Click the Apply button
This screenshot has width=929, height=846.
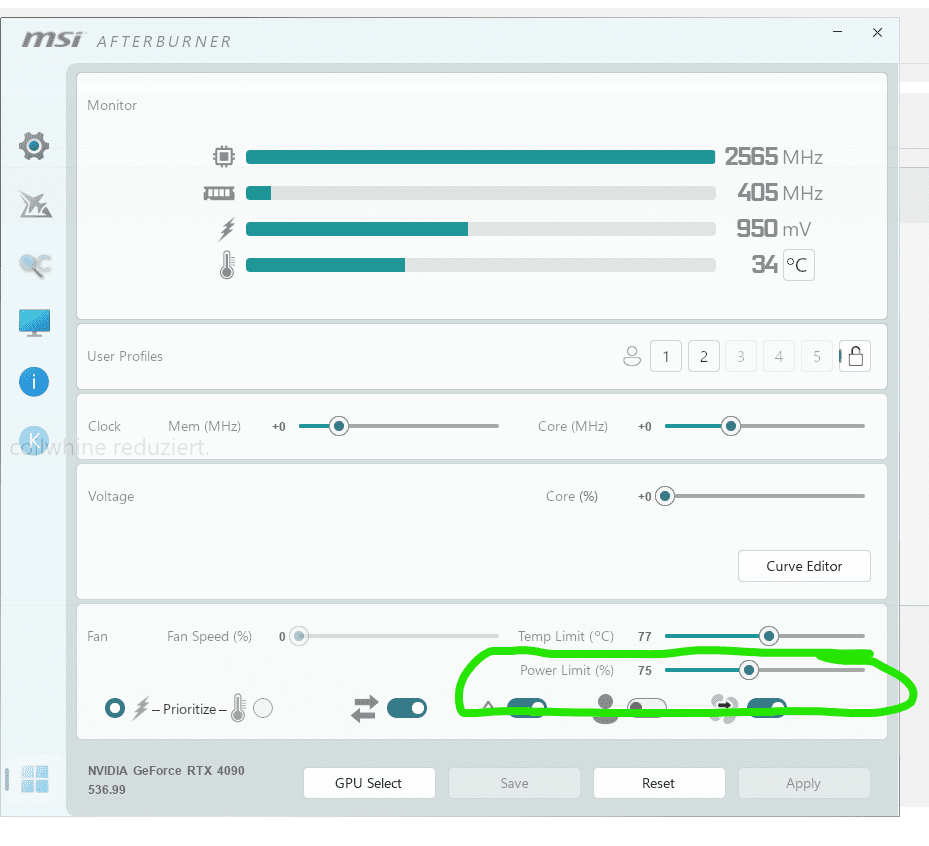[804, 783]
